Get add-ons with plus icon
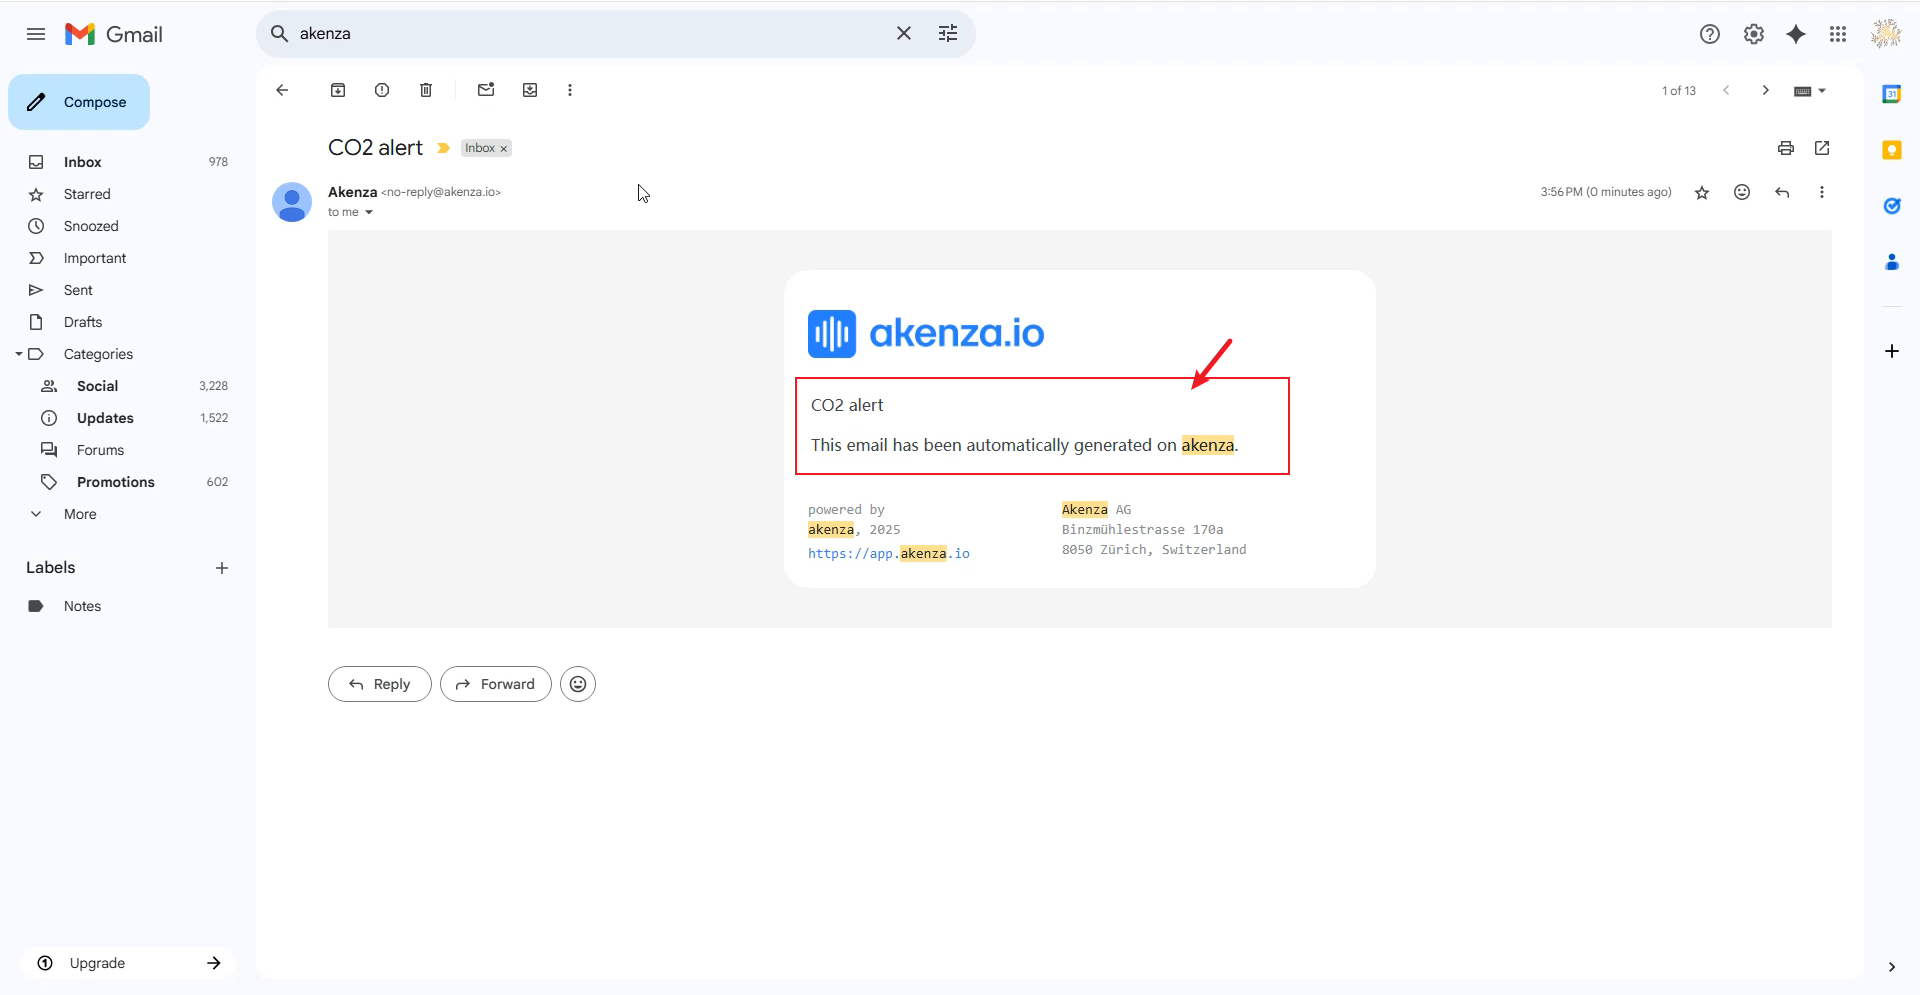1920x995 pixels. pos(1892,351)
